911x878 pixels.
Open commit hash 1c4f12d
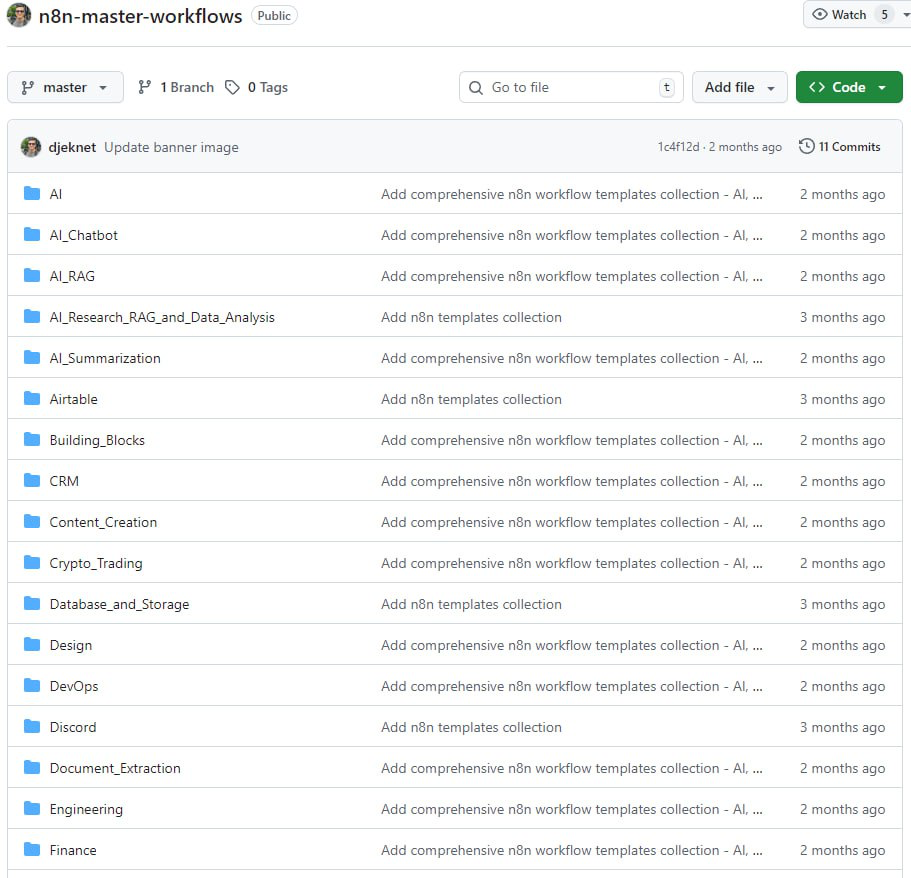coord(678,147)
